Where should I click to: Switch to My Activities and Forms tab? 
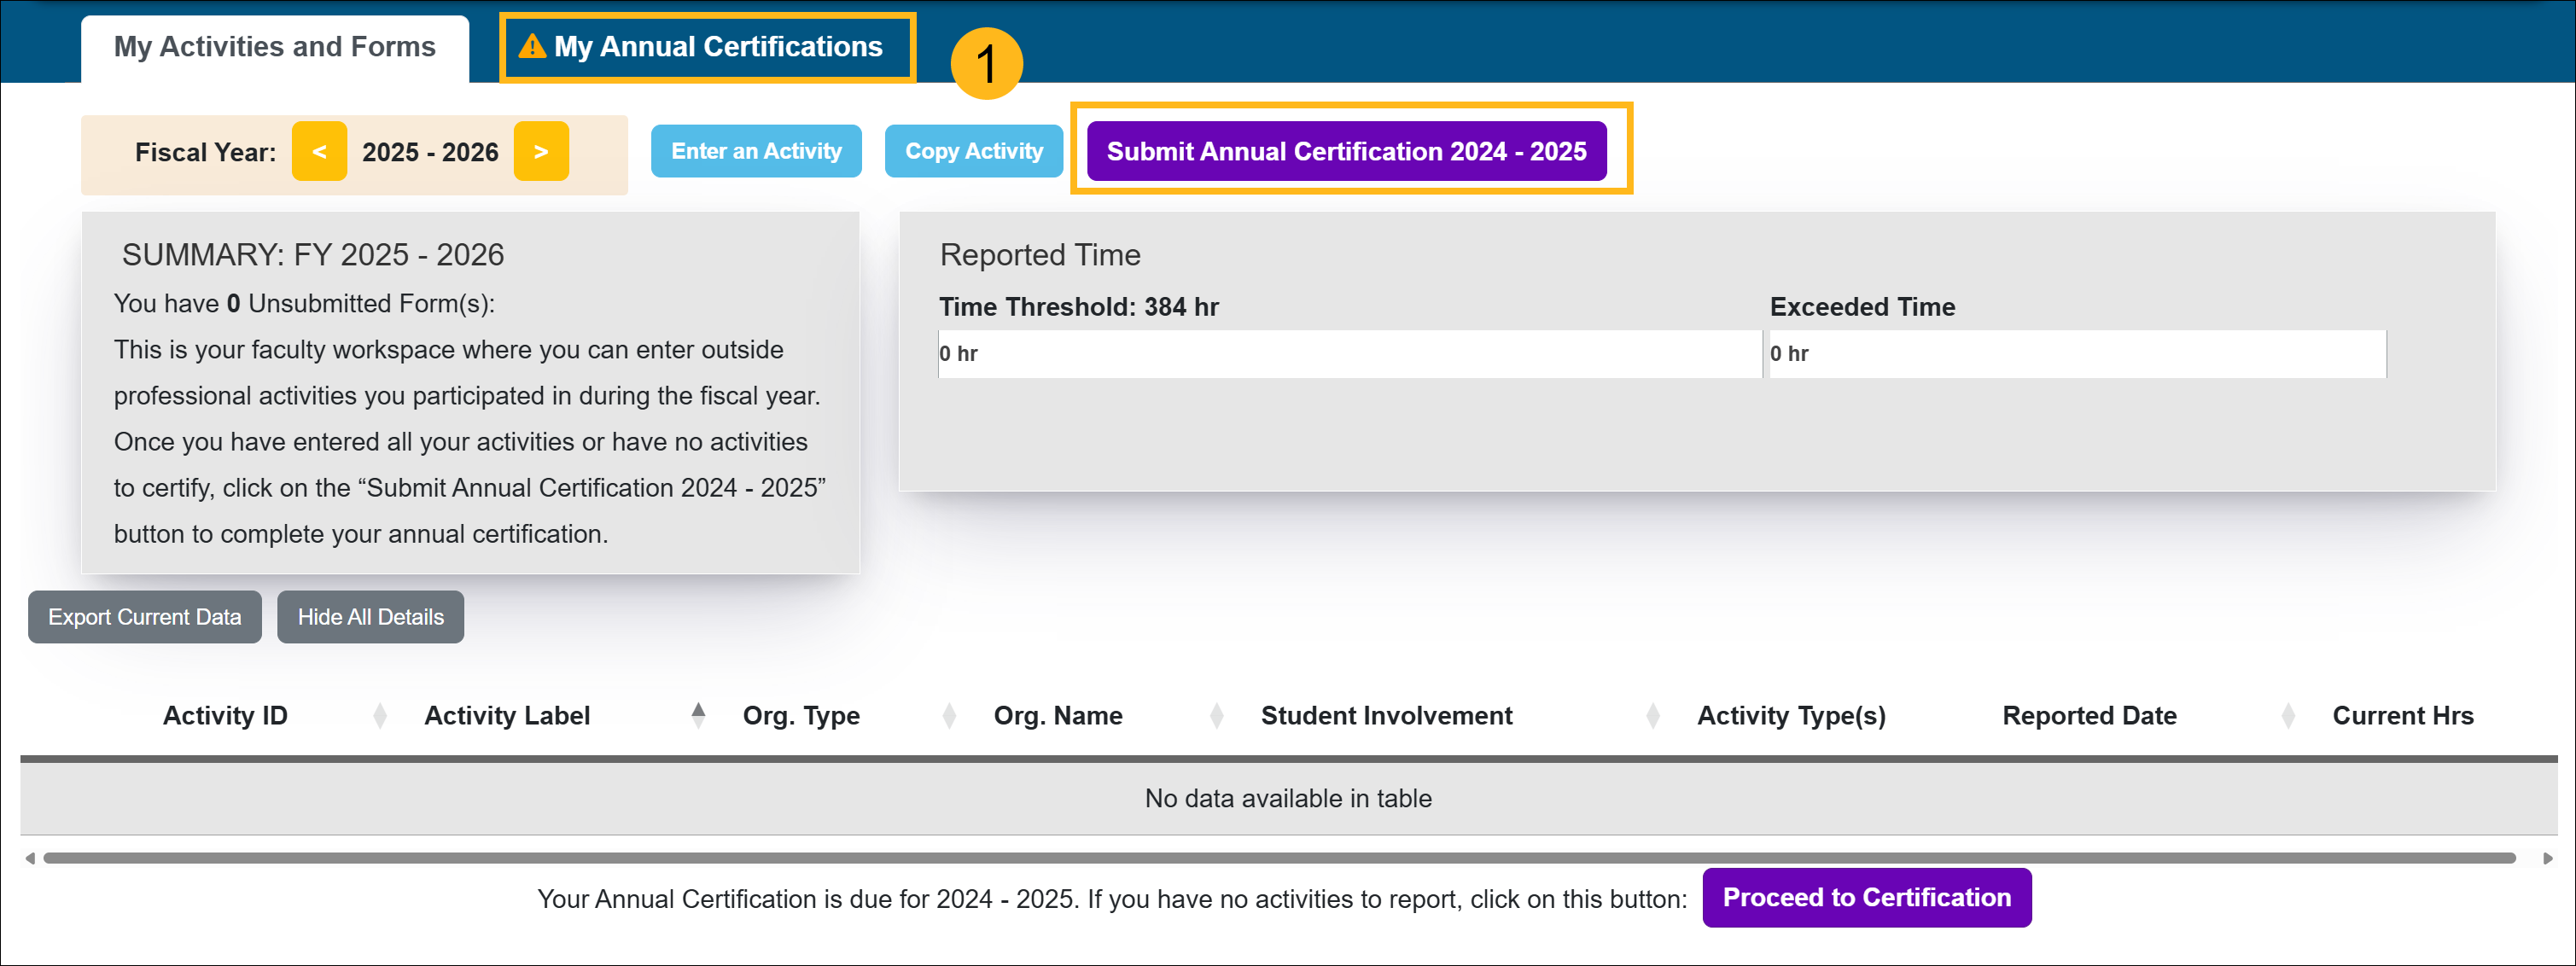click(275, 47)
